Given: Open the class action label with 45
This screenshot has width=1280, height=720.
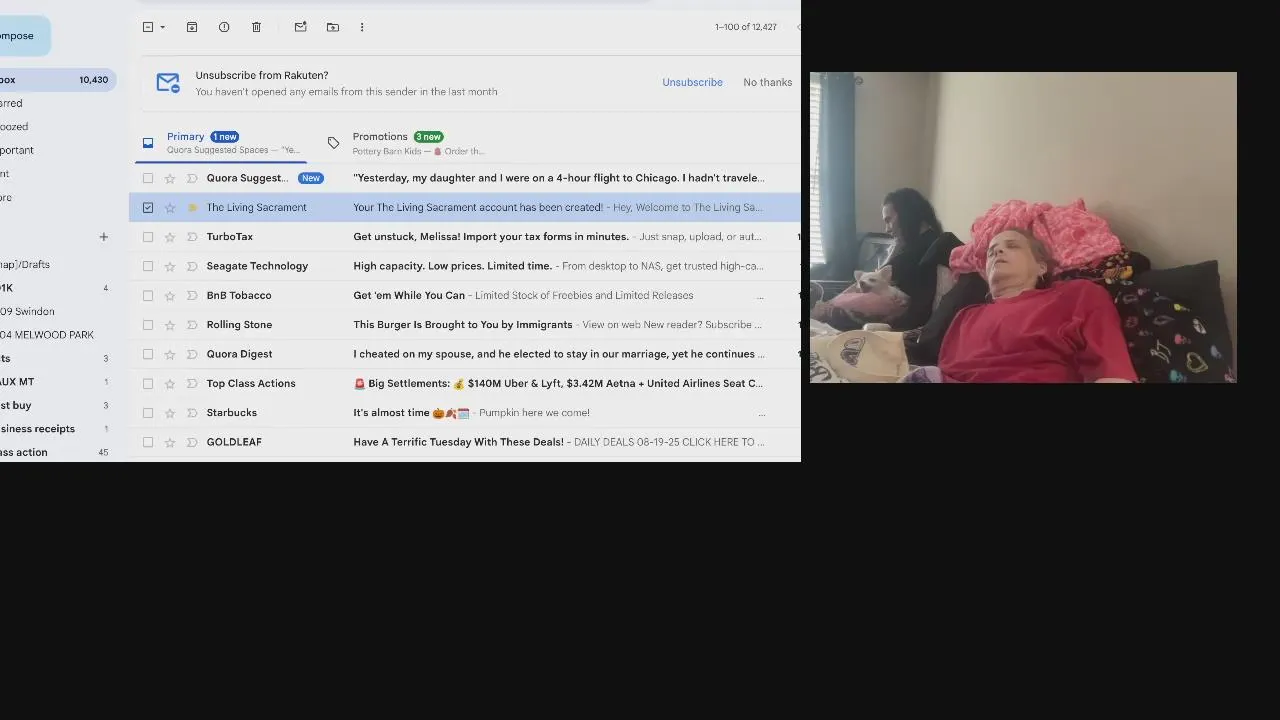Looking at the screenshot, I should (x=55, y=453).
